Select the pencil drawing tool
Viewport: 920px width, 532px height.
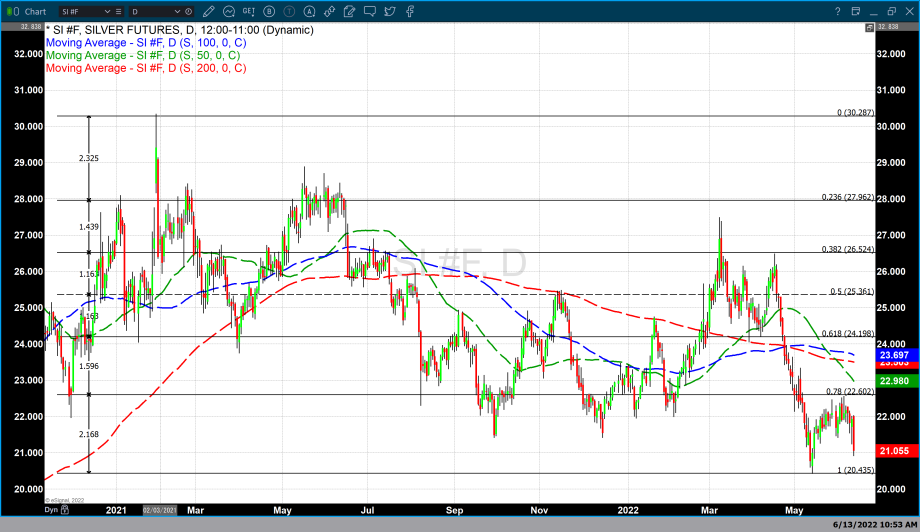209,11
